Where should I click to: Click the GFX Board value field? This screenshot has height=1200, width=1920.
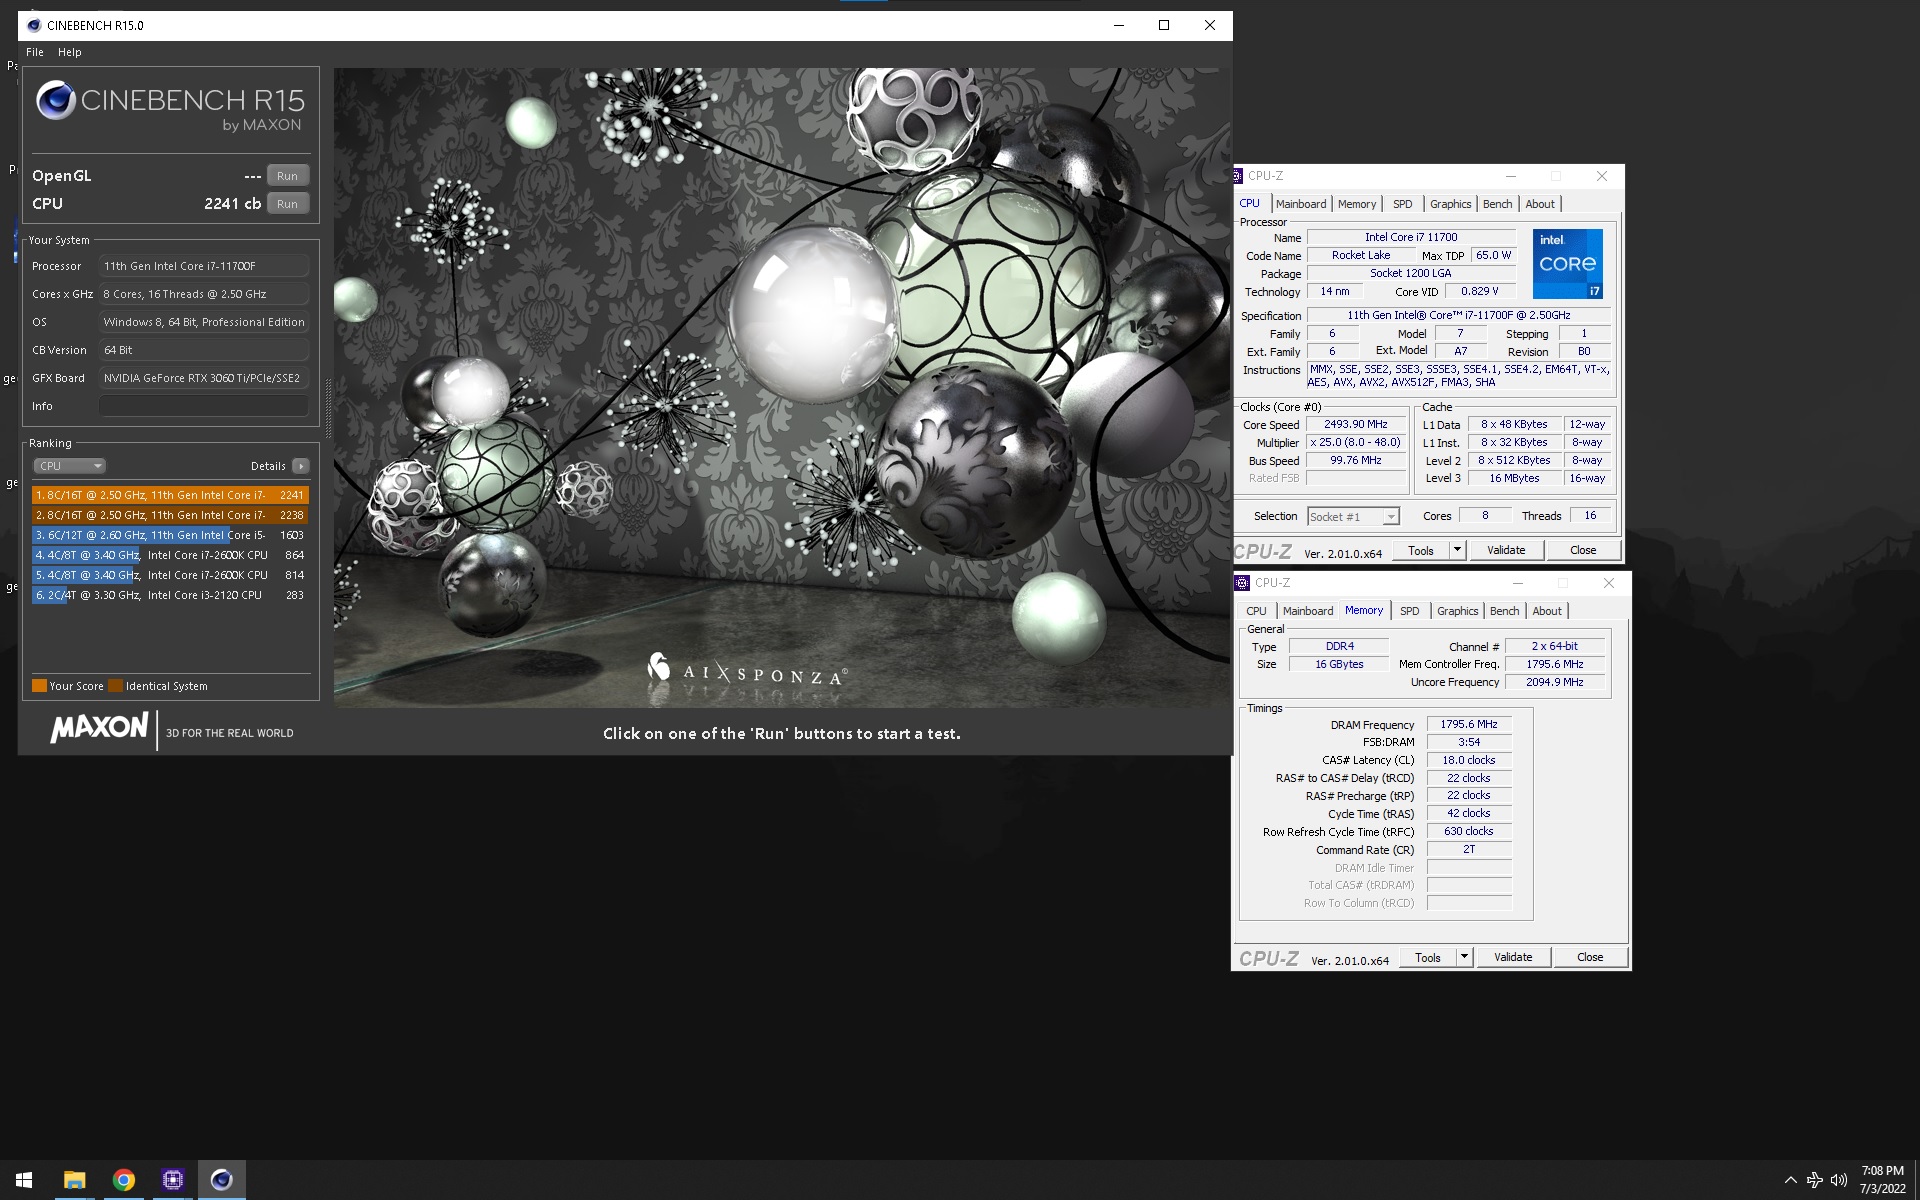click(x=204, y=378)
